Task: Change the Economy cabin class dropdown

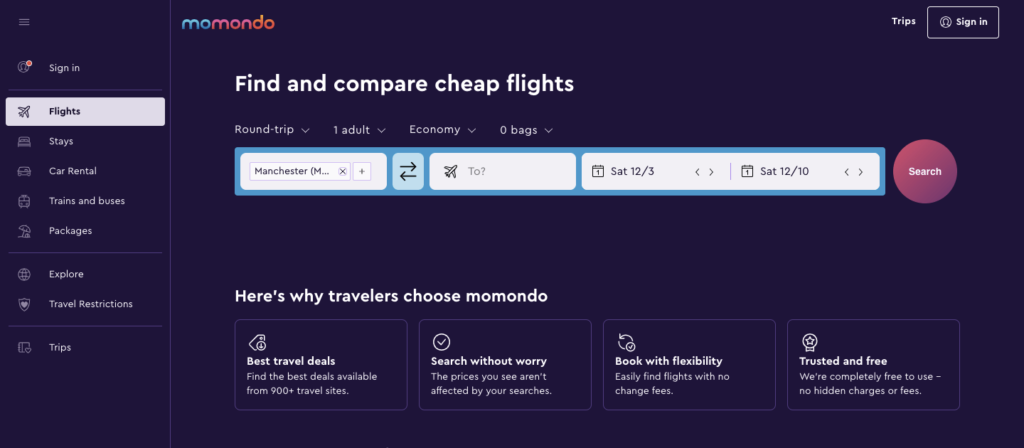Action: point(442,130)
